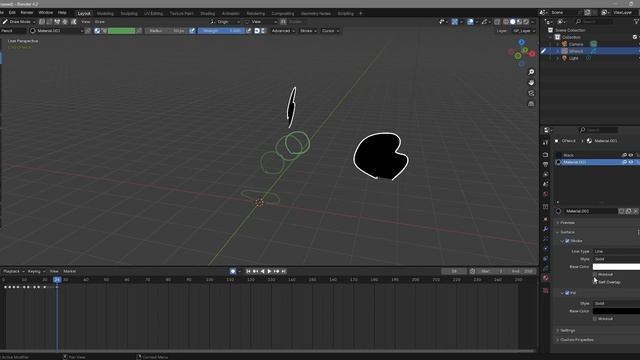Toggle X-ray icon in header
This screenshot has width=640, height=360.
click(x=497, y=22)
